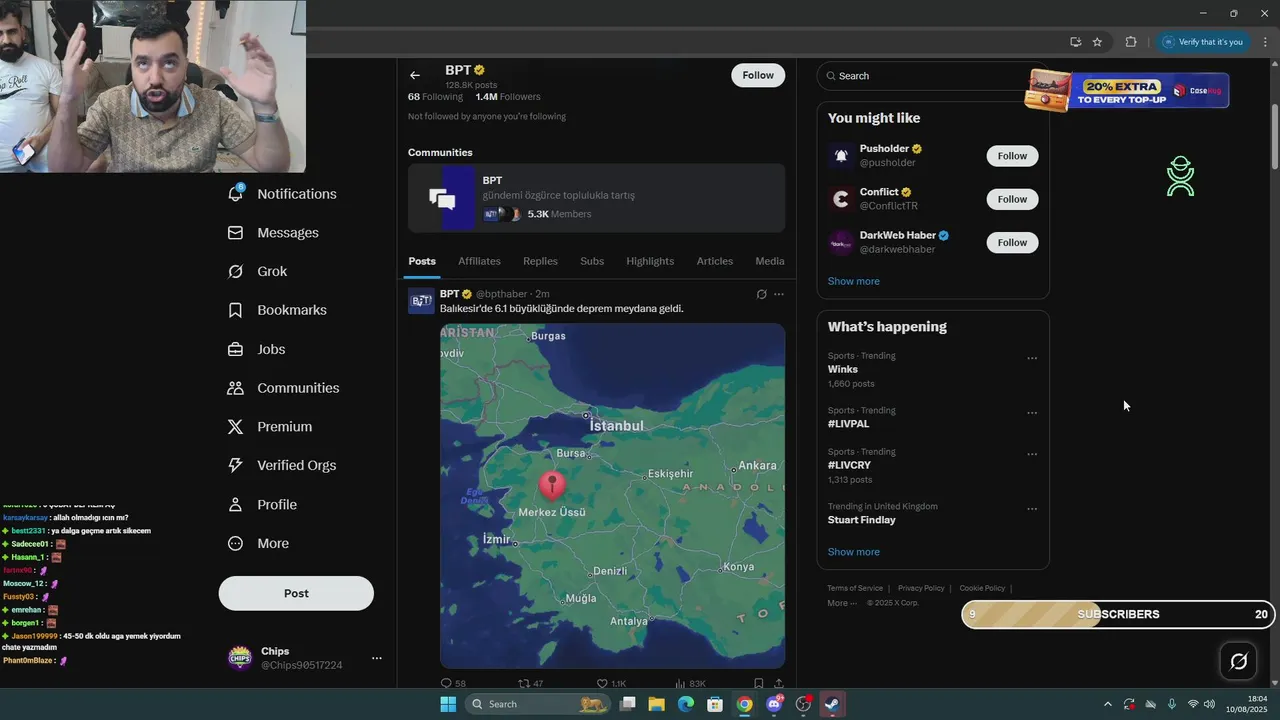Click the white Post button

tap(296, 593)
